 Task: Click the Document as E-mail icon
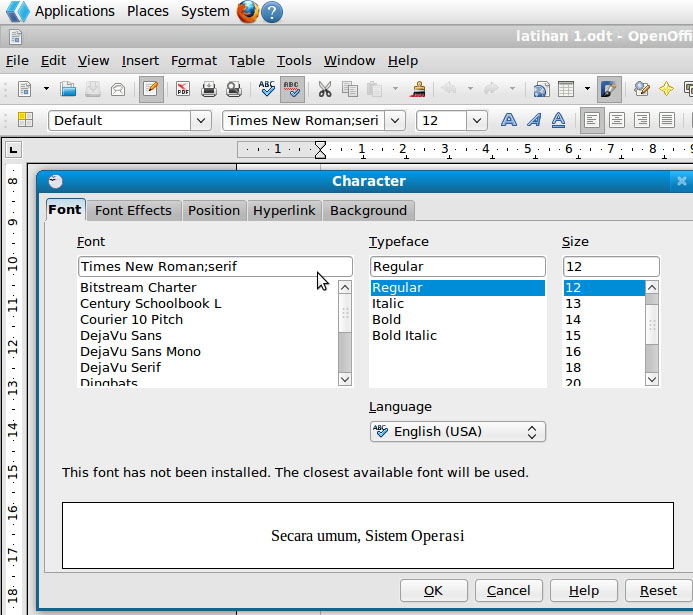click(118, 89)
